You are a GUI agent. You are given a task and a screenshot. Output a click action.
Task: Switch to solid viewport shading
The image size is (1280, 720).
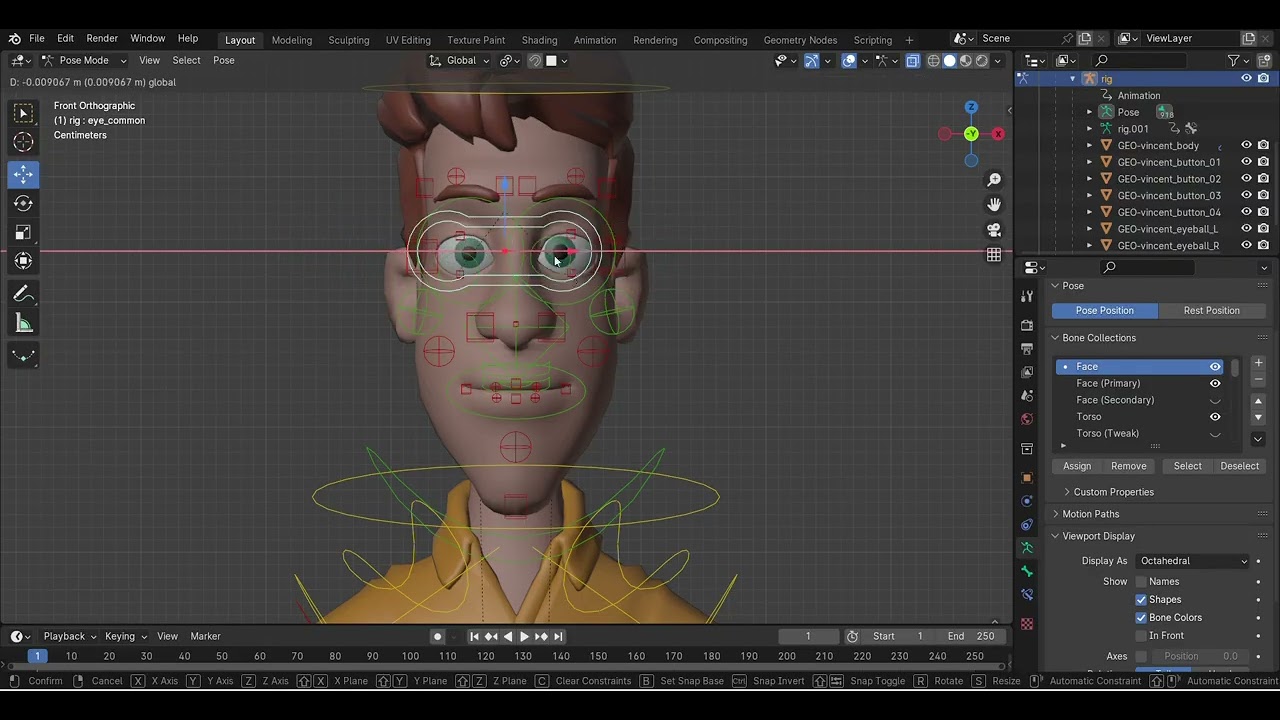[x=950, y=61]
